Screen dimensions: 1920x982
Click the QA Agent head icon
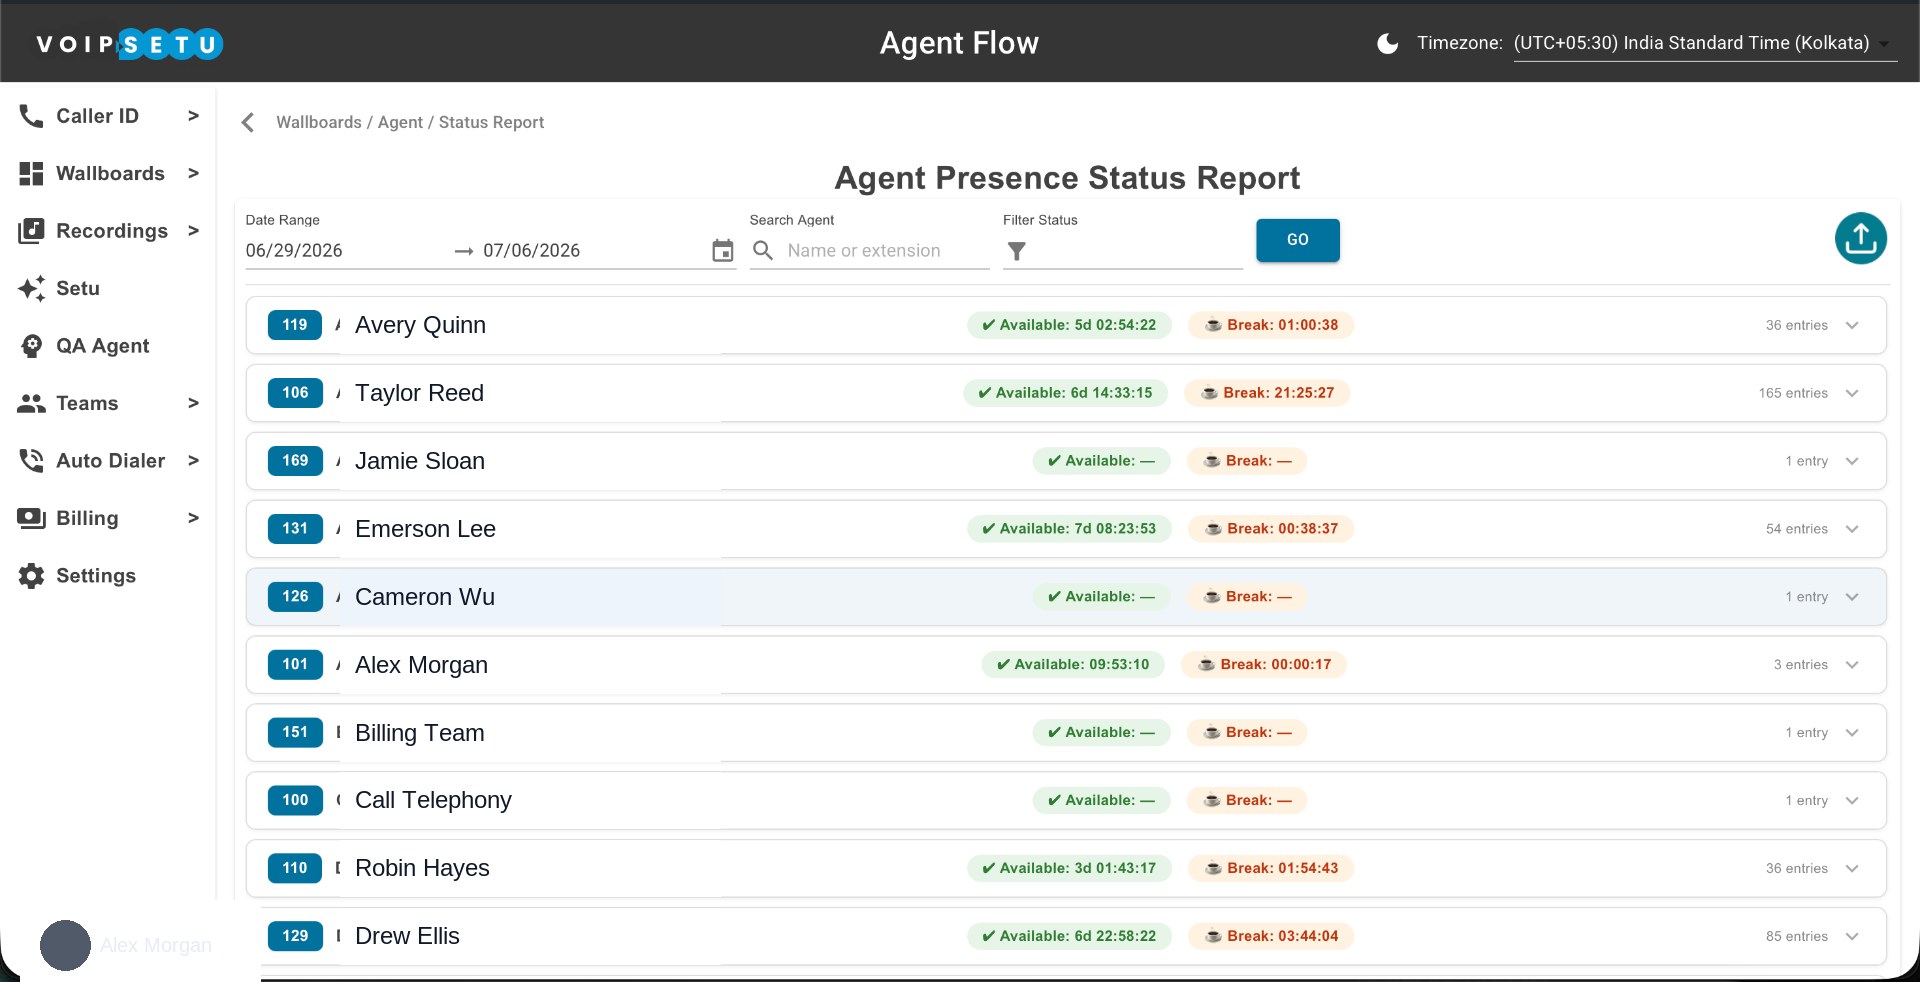point(31,346)
